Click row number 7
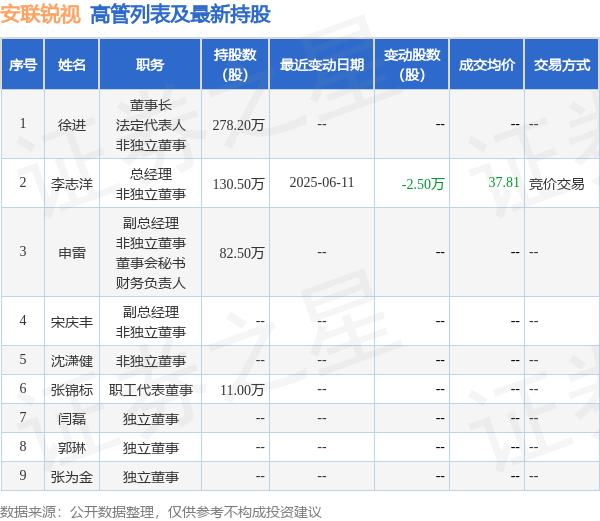 point(23,417)
